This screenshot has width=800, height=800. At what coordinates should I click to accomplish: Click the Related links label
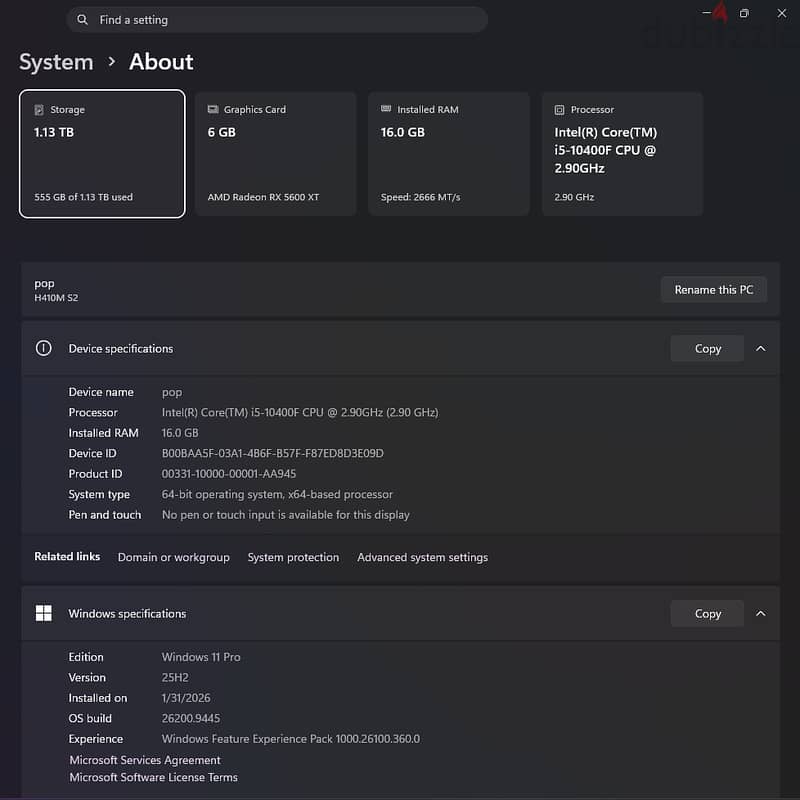point(67,557)
